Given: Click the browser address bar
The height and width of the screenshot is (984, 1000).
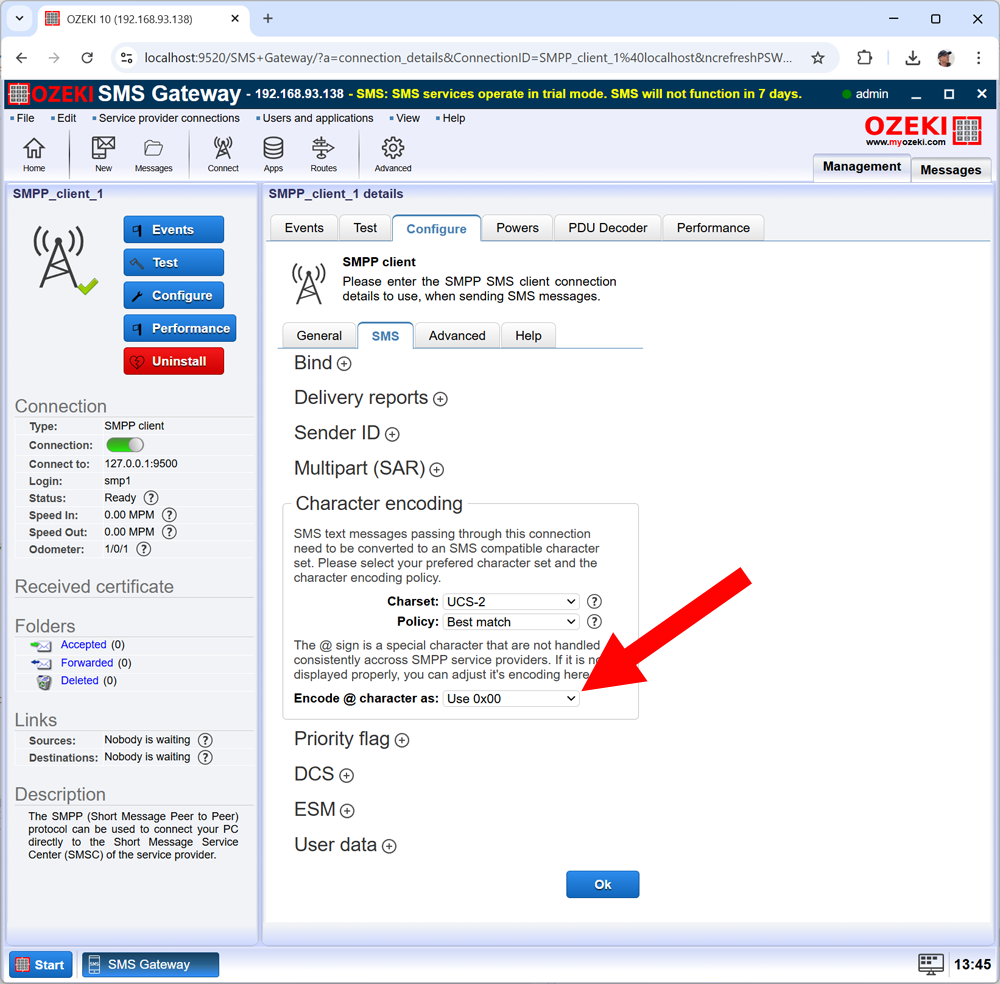Looking at the screenshot, I should [x=468, y=58].
